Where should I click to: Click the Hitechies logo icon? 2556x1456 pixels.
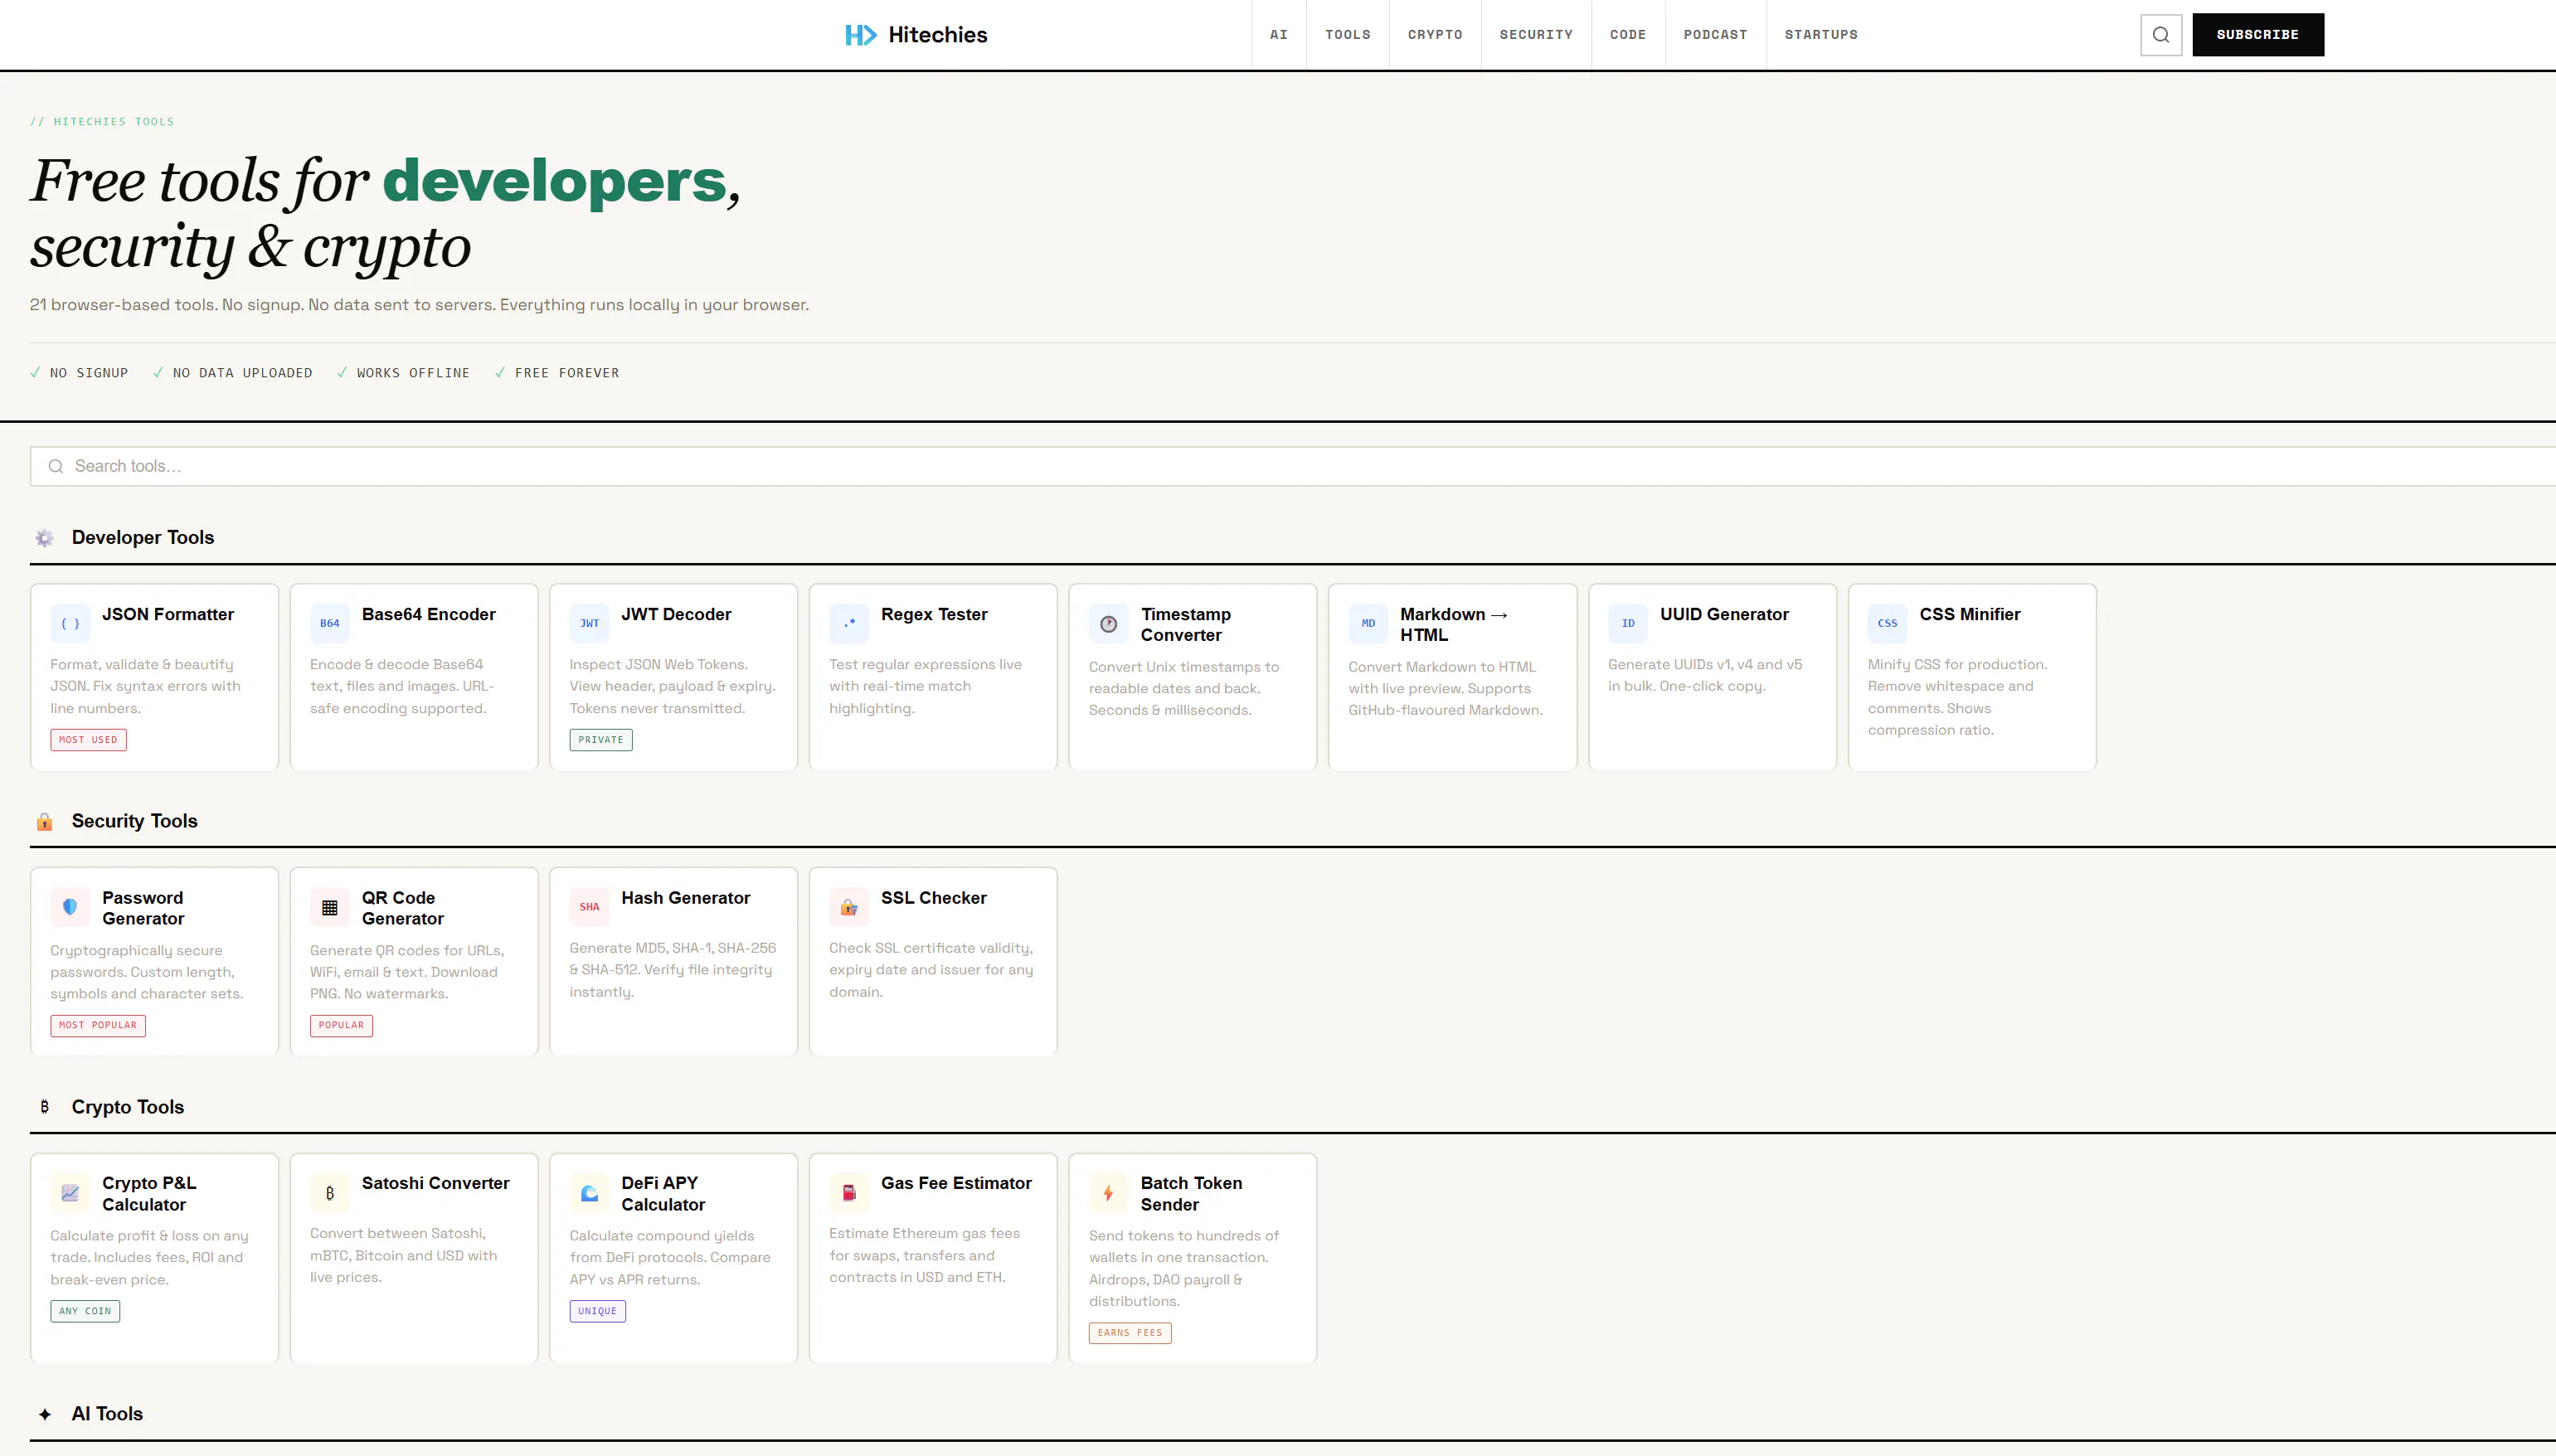(x=860, y=35)
